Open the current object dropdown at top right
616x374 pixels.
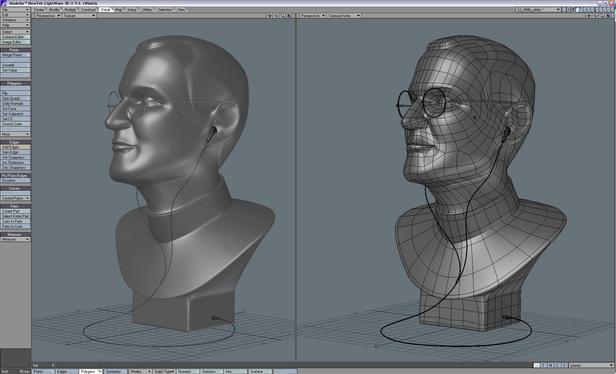pyautogui.click(x=538, y=9)
